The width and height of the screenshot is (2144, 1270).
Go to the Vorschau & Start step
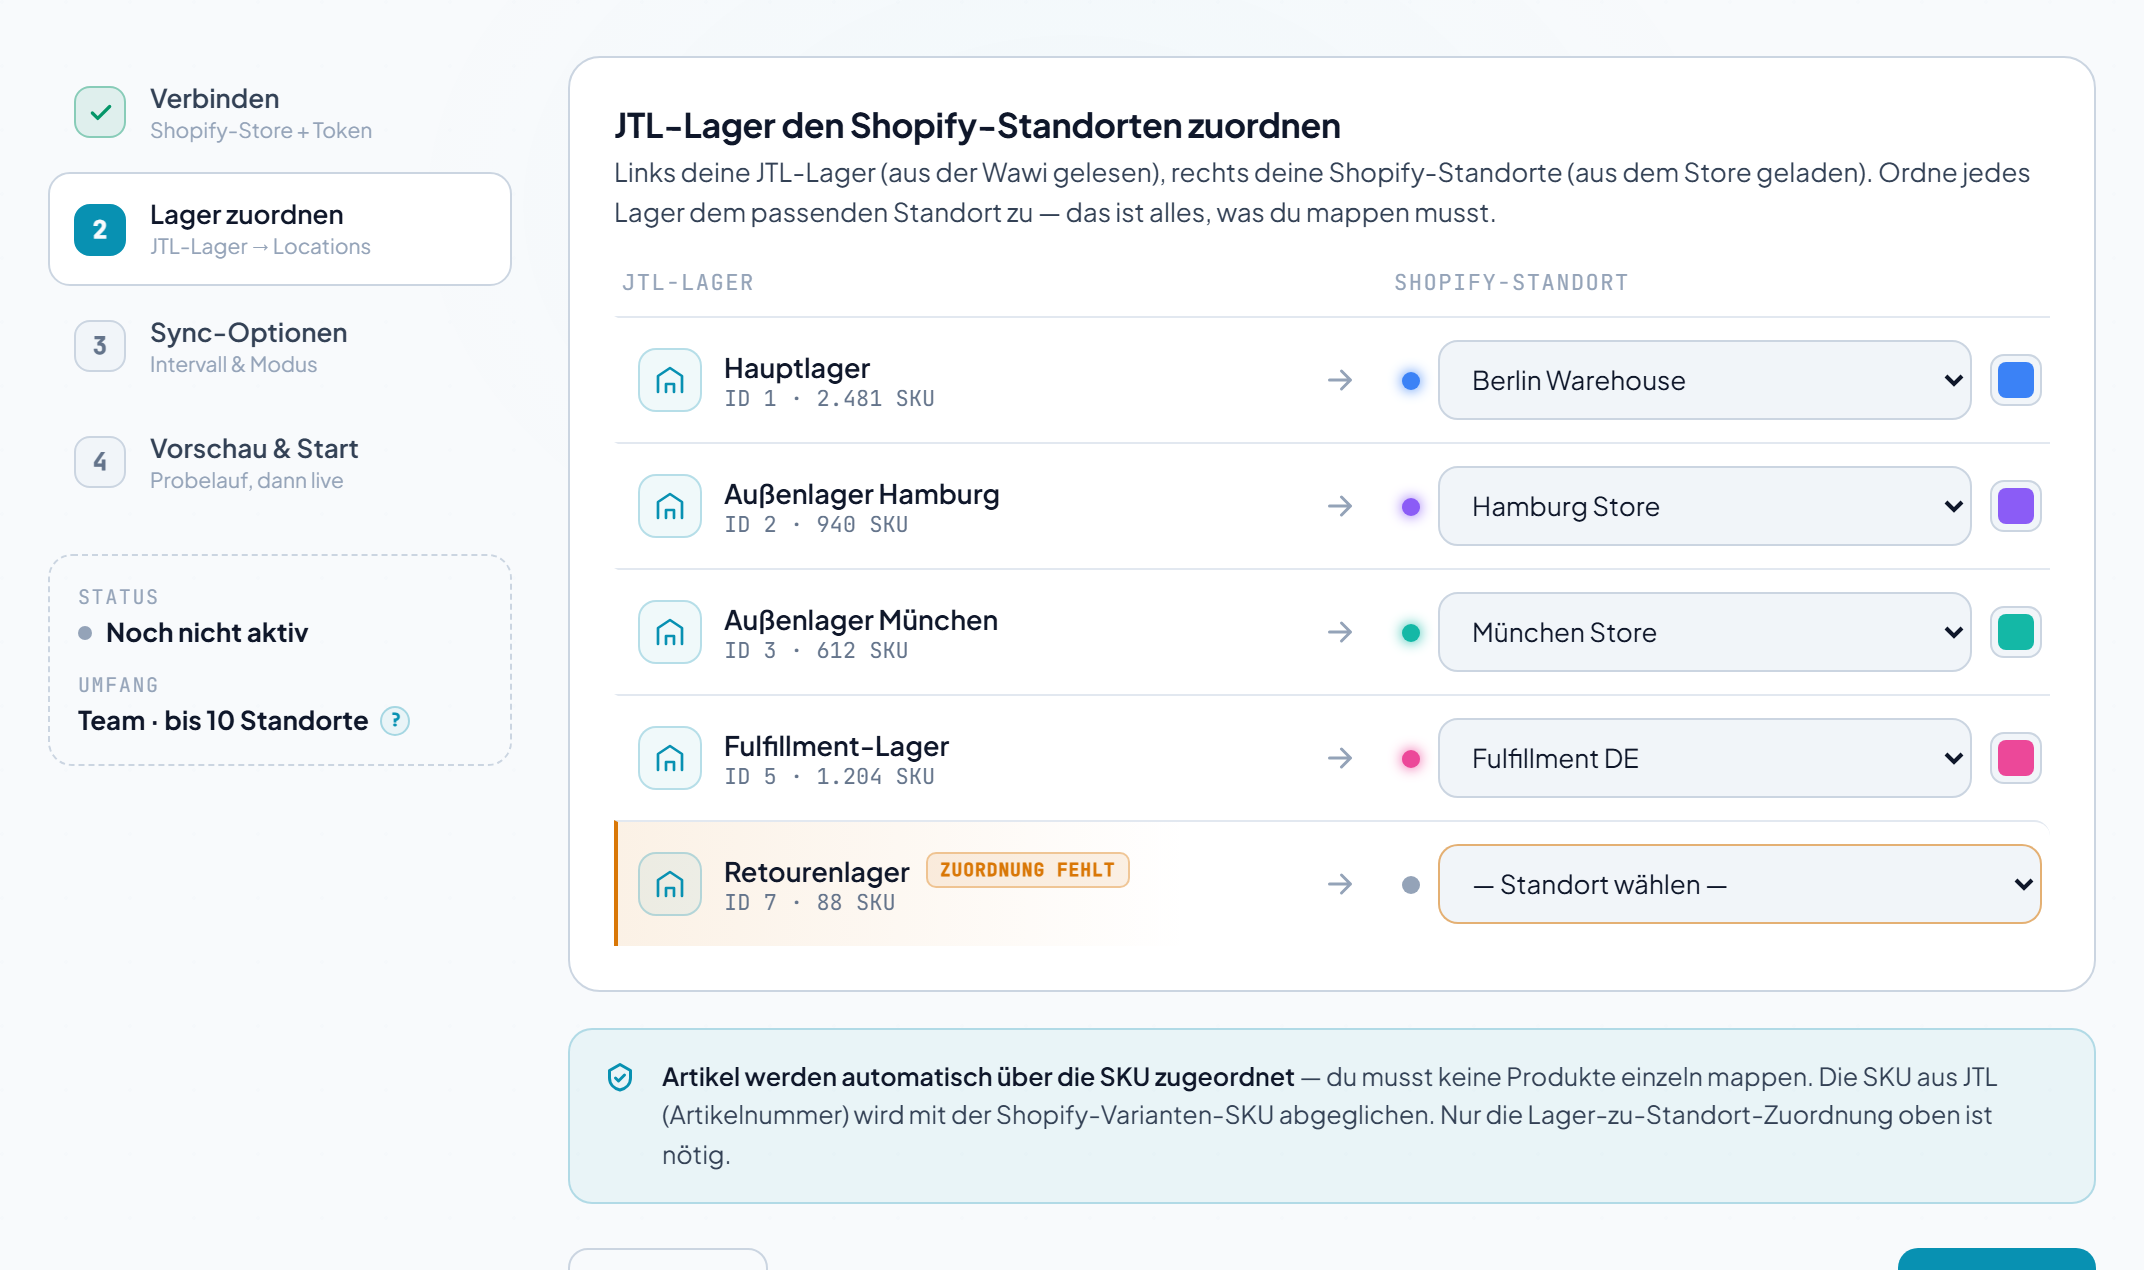click(x=280, y=462)
